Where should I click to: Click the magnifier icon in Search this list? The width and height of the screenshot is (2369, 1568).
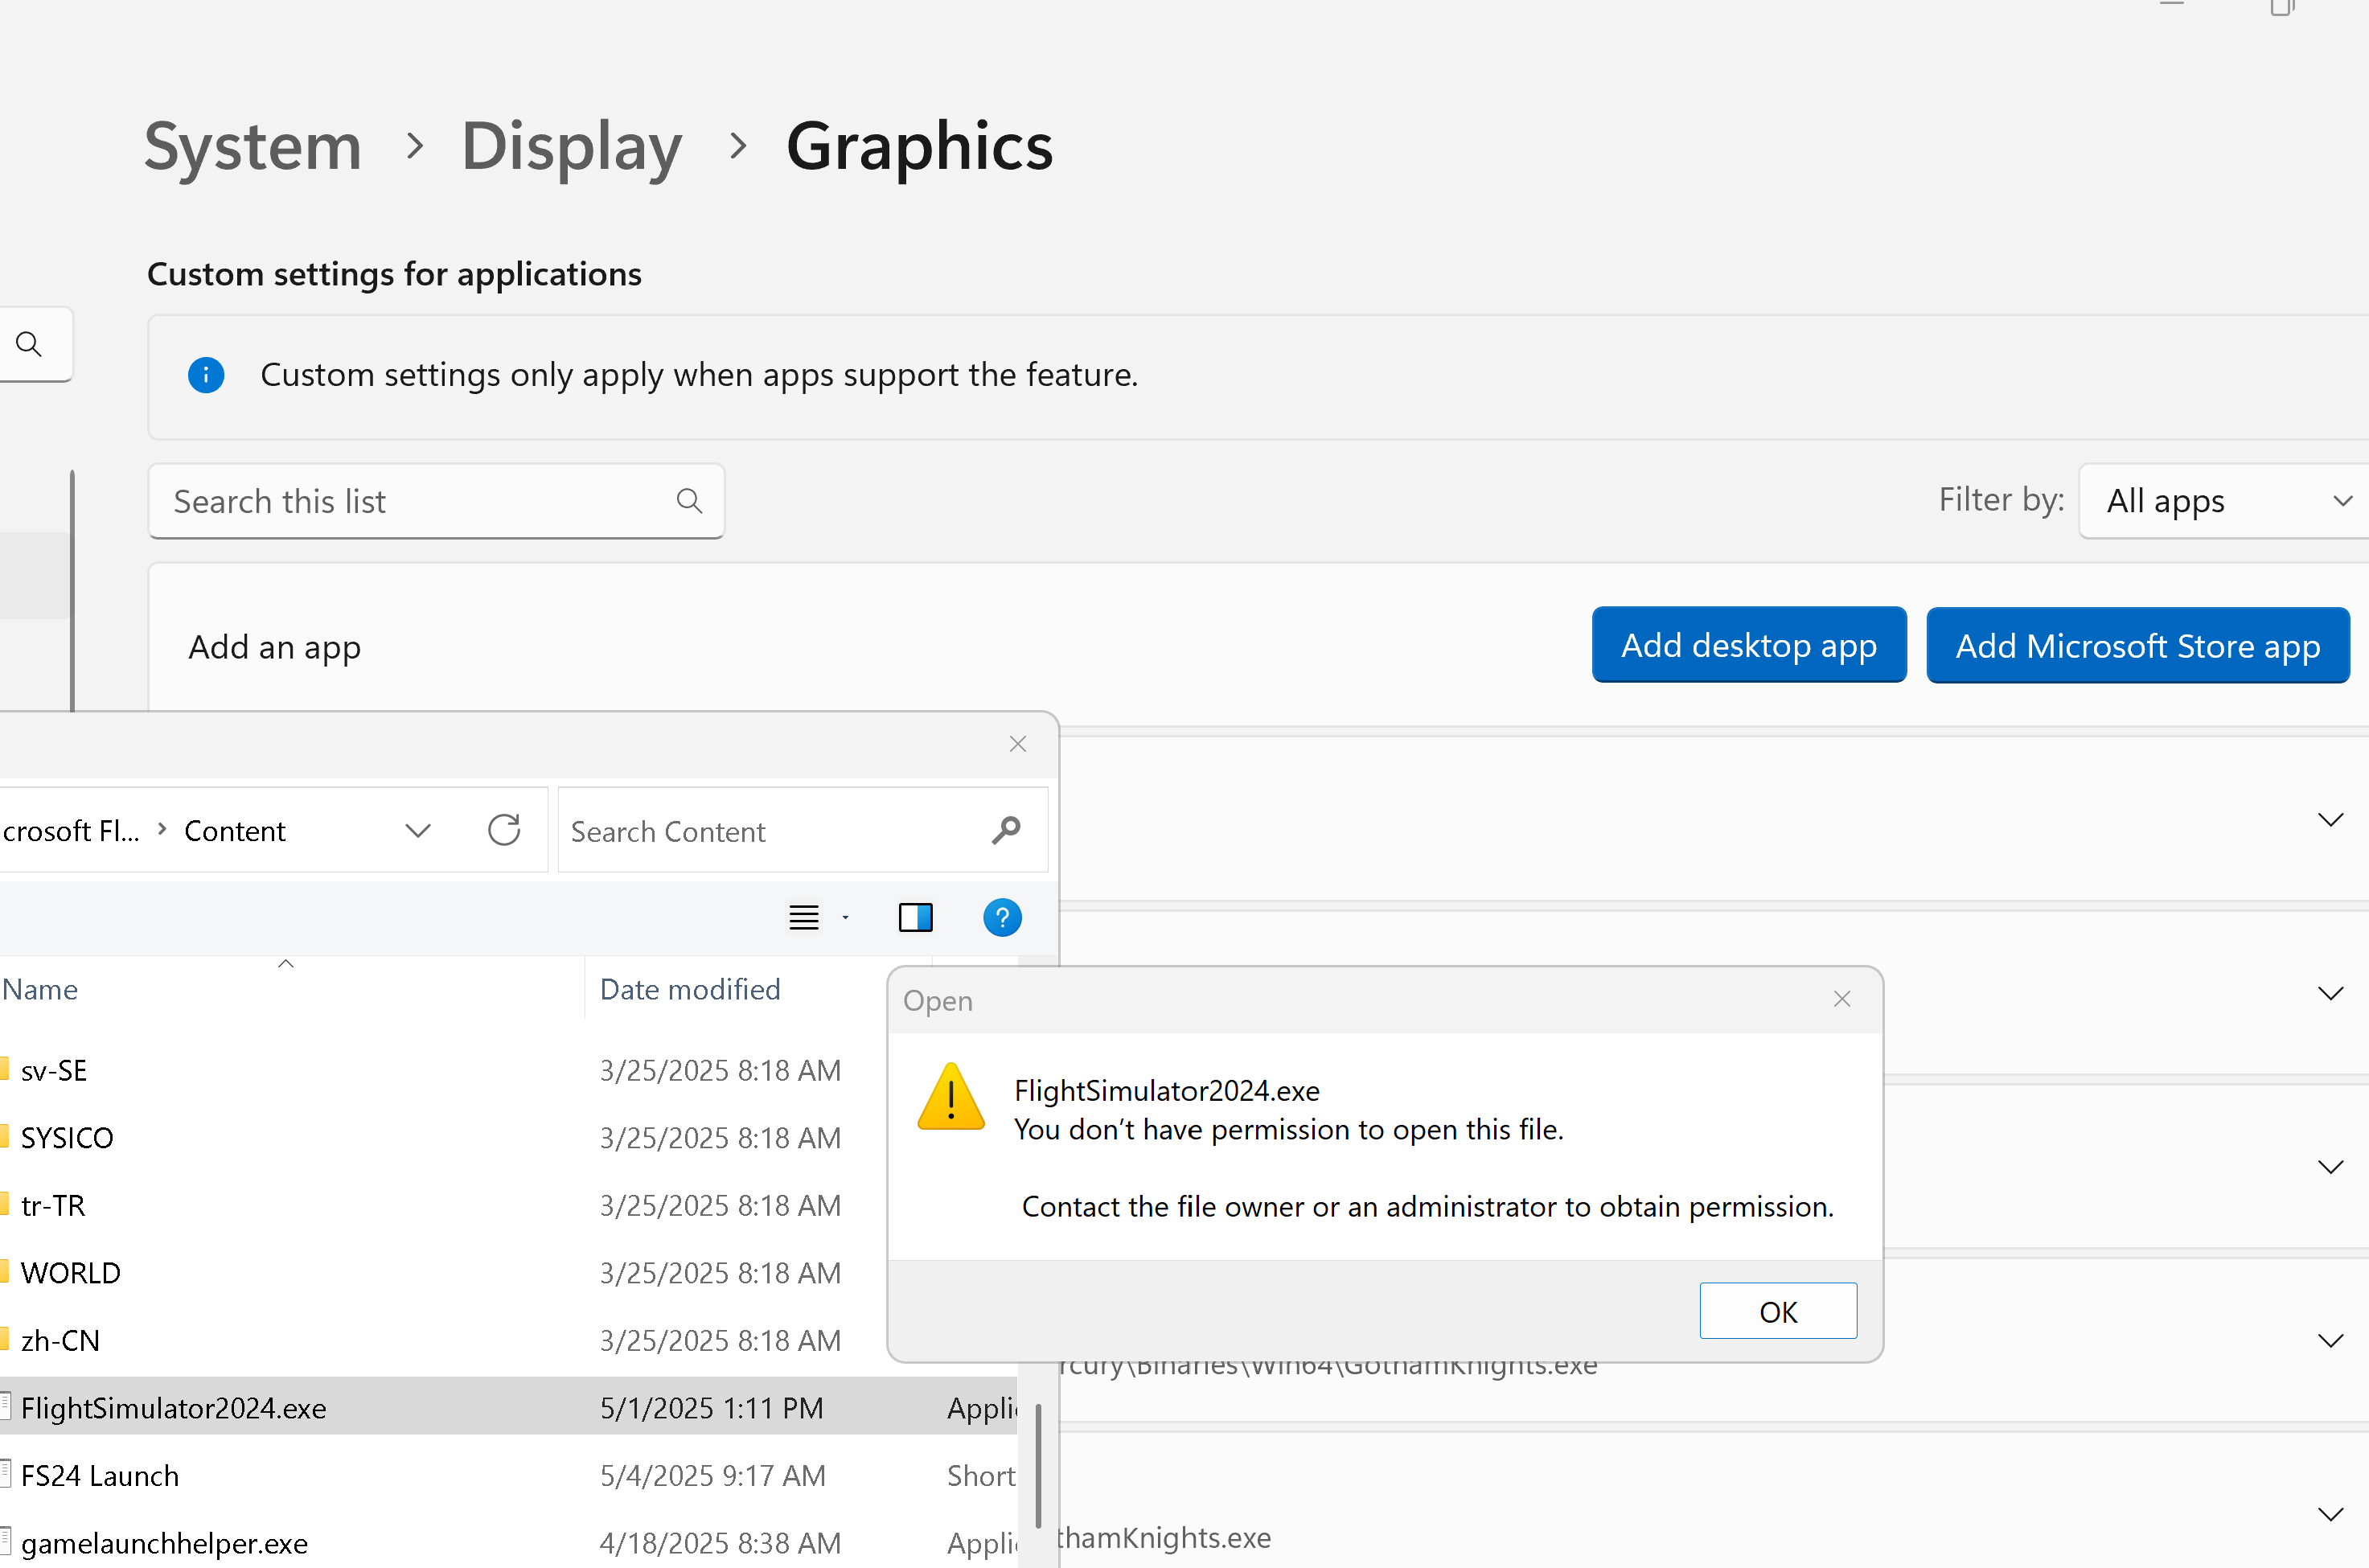coord(689,501)
